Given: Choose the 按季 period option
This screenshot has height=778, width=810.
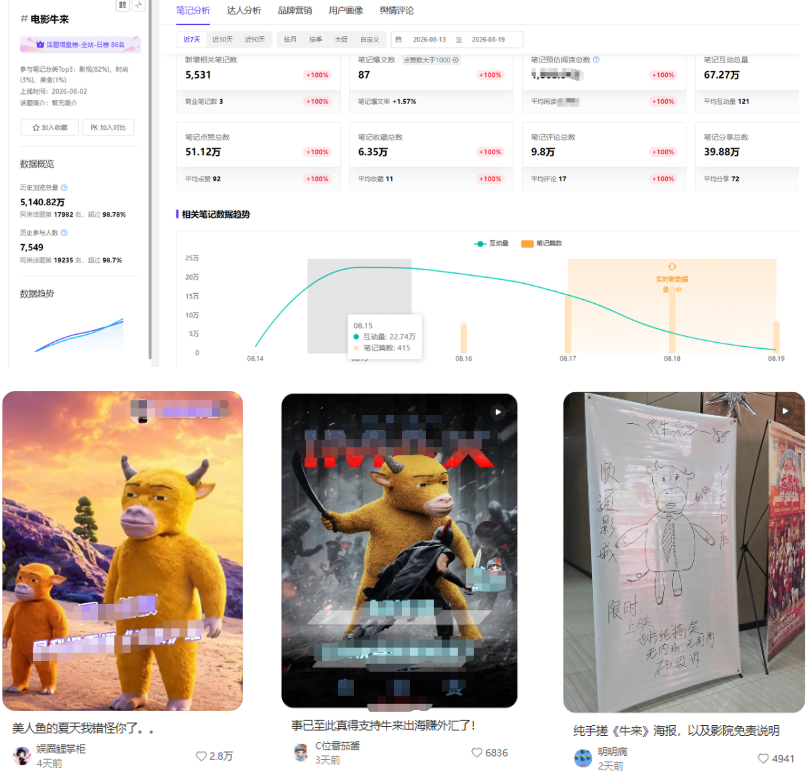Looking at the screenshot, I should click(x=316, y=39).
